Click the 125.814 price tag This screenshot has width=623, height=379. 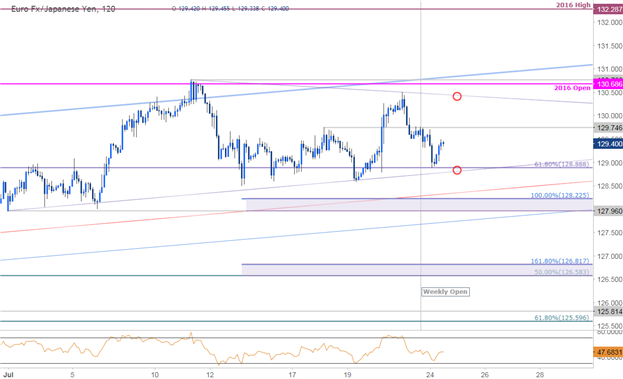608,311
